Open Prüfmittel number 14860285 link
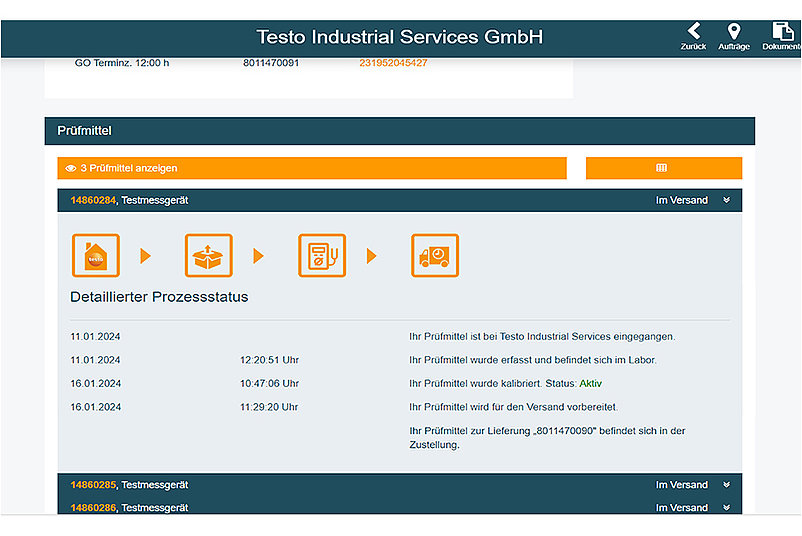Image resolution: width=802 pixels, height=536 pixels. pos(93,484)
